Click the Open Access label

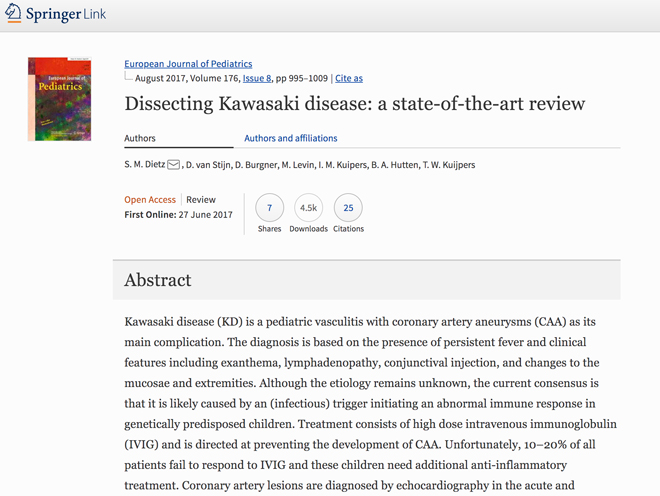tap(150, 200)
